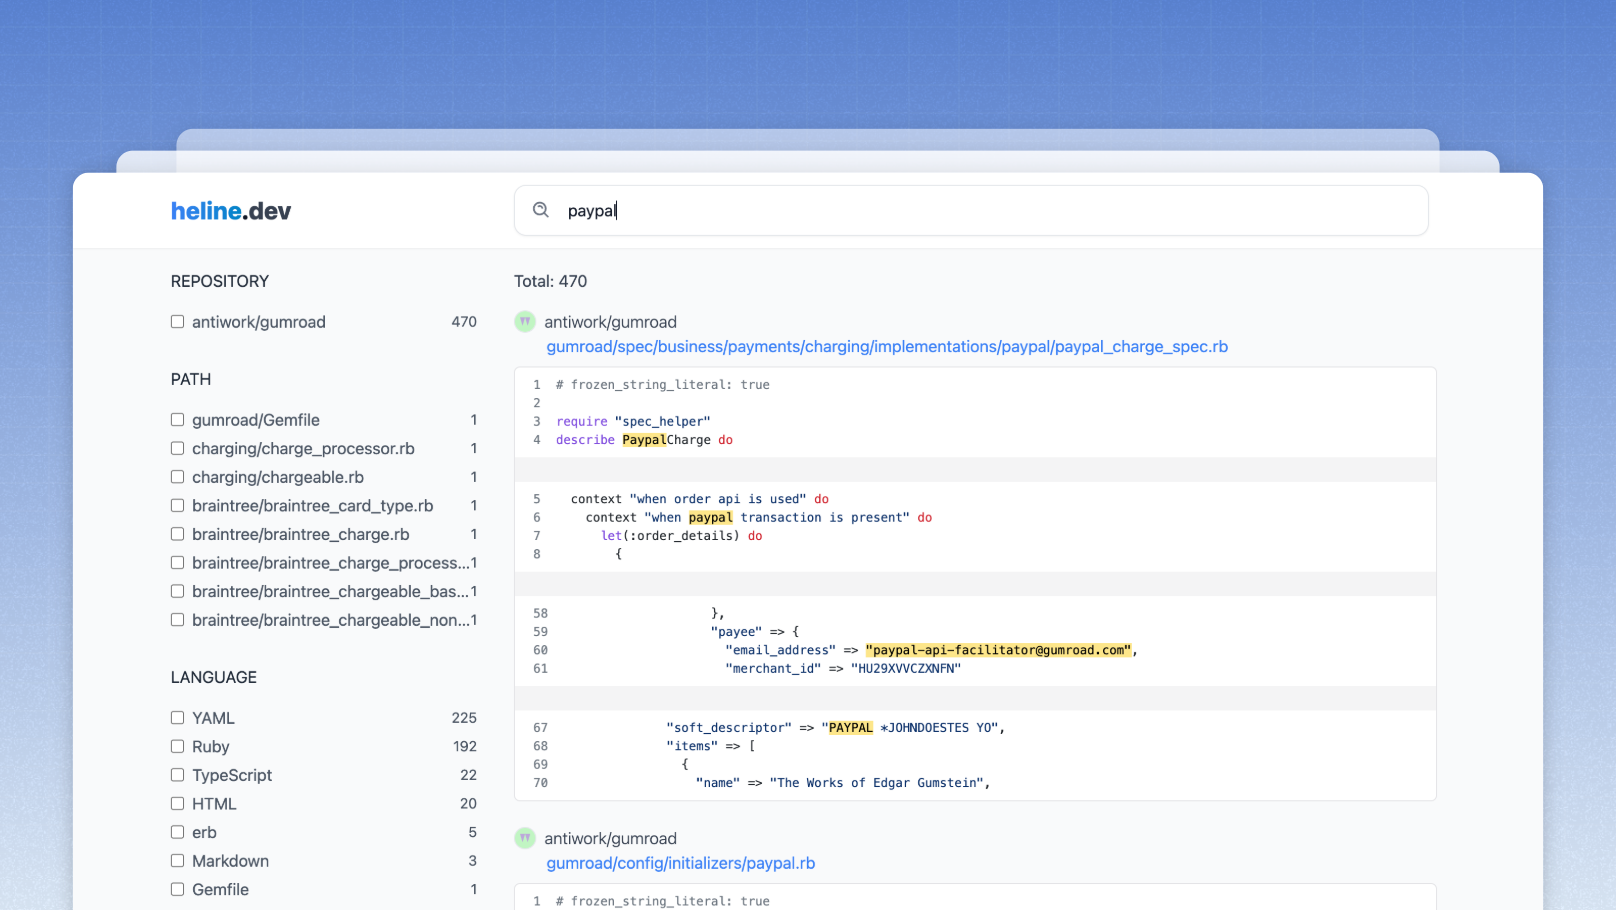This screenshot has width=1616, height=910.
Task: Click the PATH section heading
Action: (191, 379)
